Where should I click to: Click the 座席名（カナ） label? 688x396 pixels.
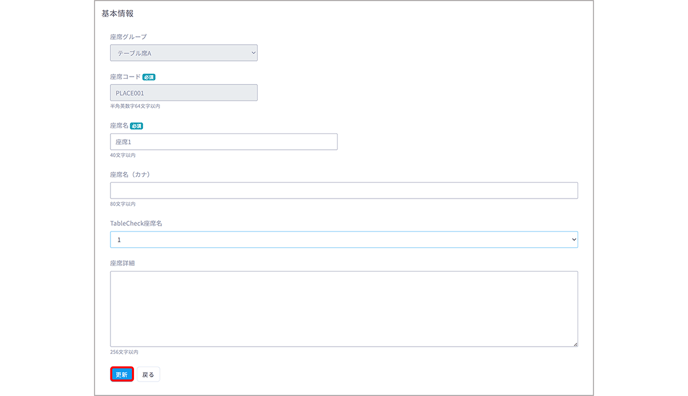(x=130, y=175)
